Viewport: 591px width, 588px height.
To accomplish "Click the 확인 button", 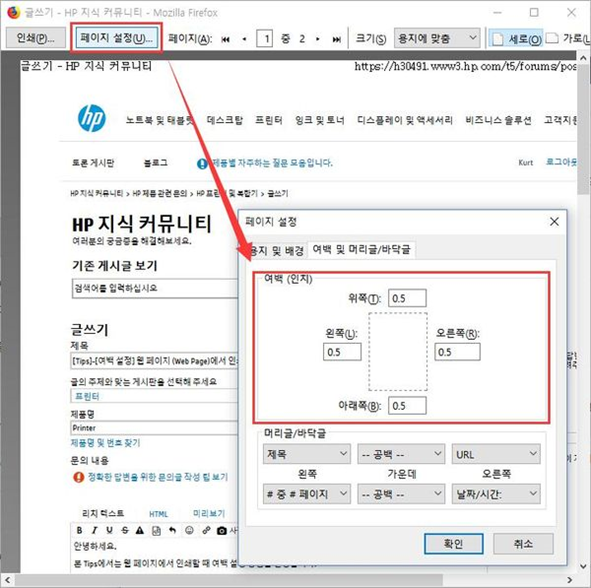I will pos(453,544).
